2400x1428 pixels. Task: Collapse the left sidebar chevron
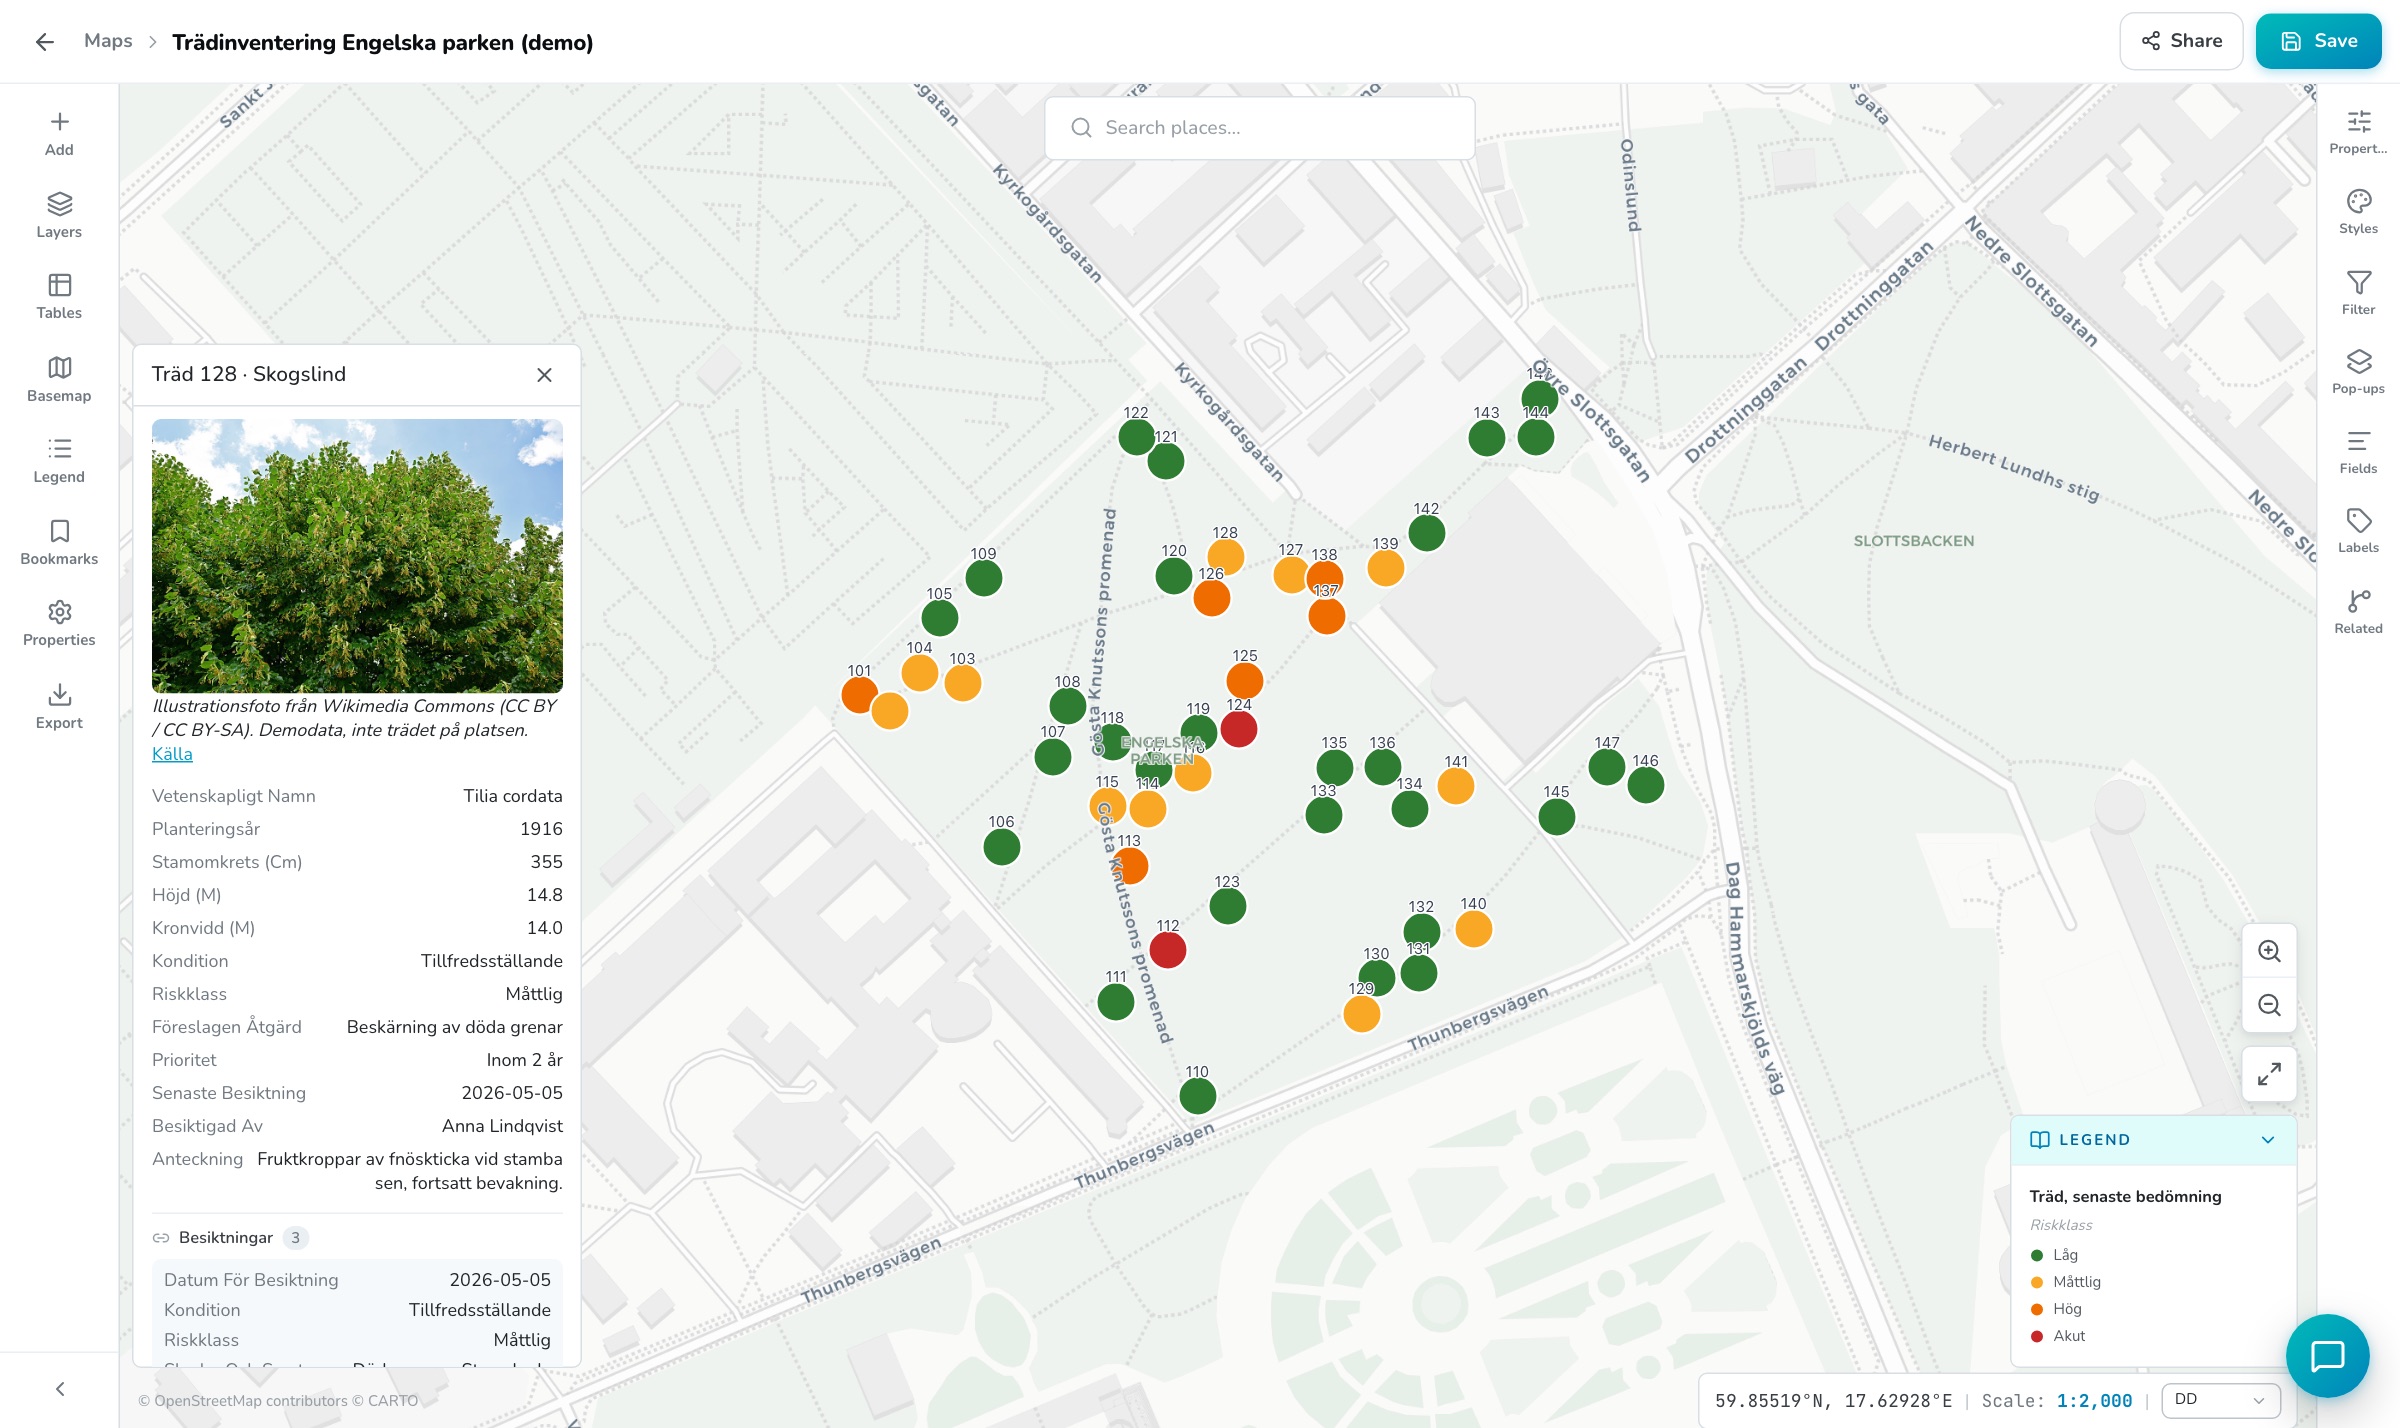point(60,1389)
